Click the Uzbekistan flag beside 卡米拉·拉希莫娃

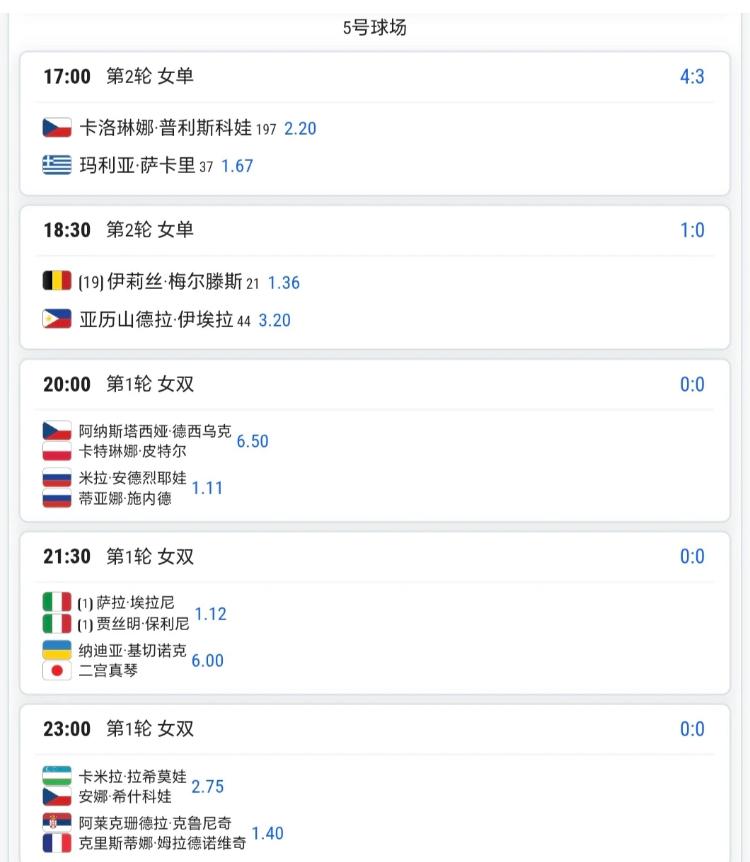57,776
